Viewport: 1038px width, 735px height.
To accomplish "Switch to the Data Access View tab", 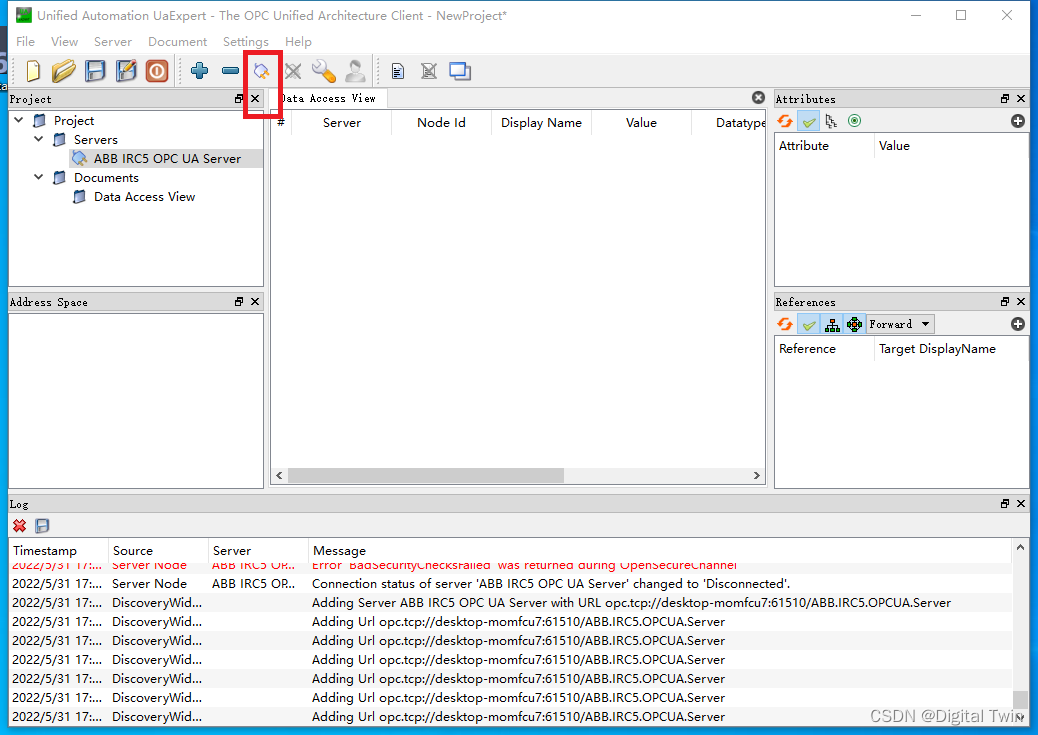I will [x=329, y=99].
